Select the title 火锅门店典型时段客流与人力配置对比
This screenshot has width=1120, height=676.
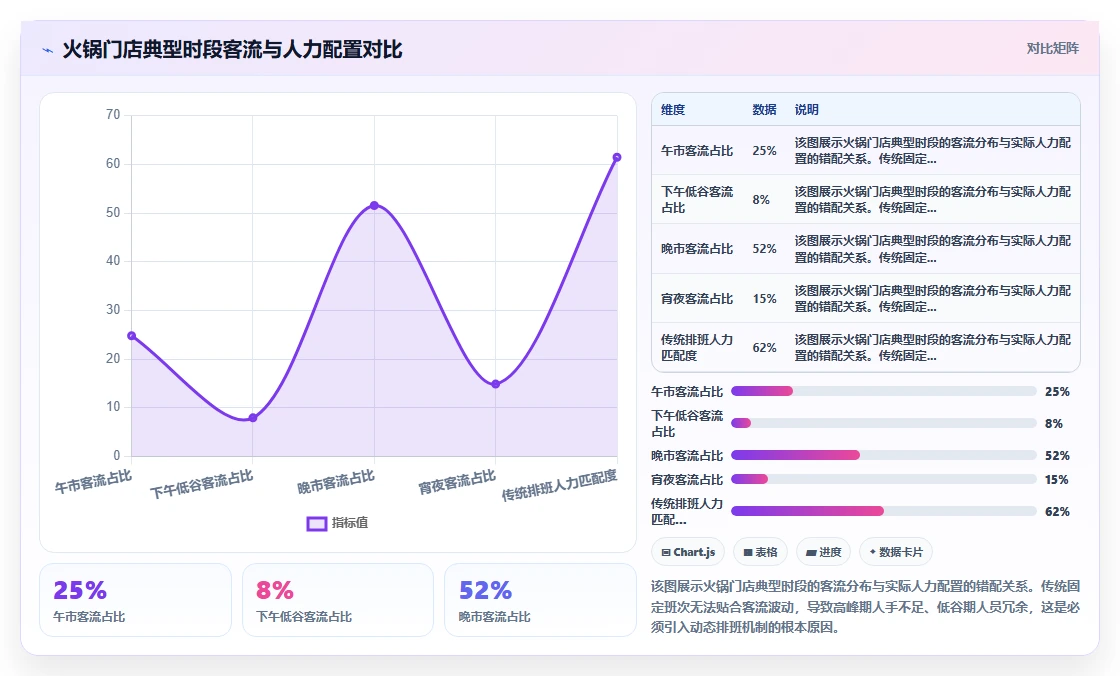(x=232, y=49)
